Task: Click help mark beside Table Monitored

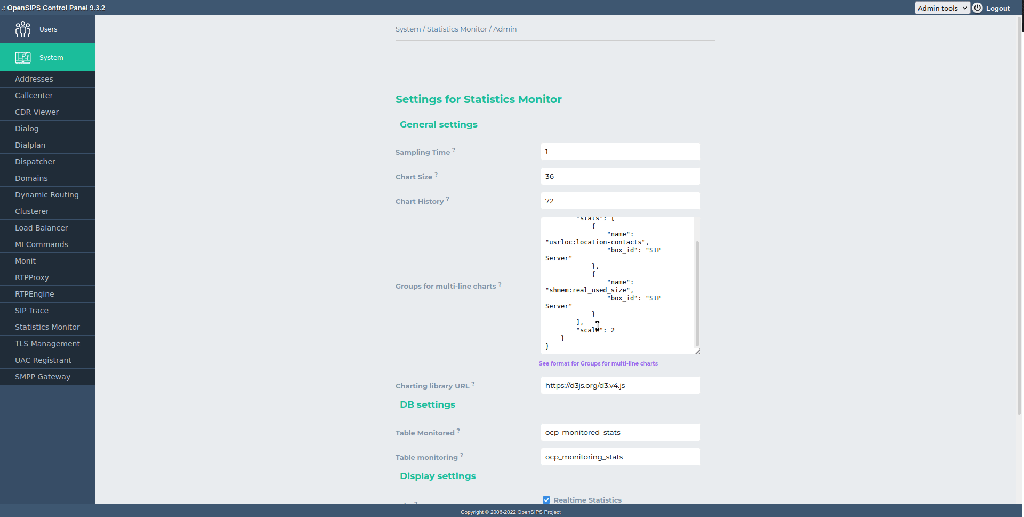Action: coord(458,431)
